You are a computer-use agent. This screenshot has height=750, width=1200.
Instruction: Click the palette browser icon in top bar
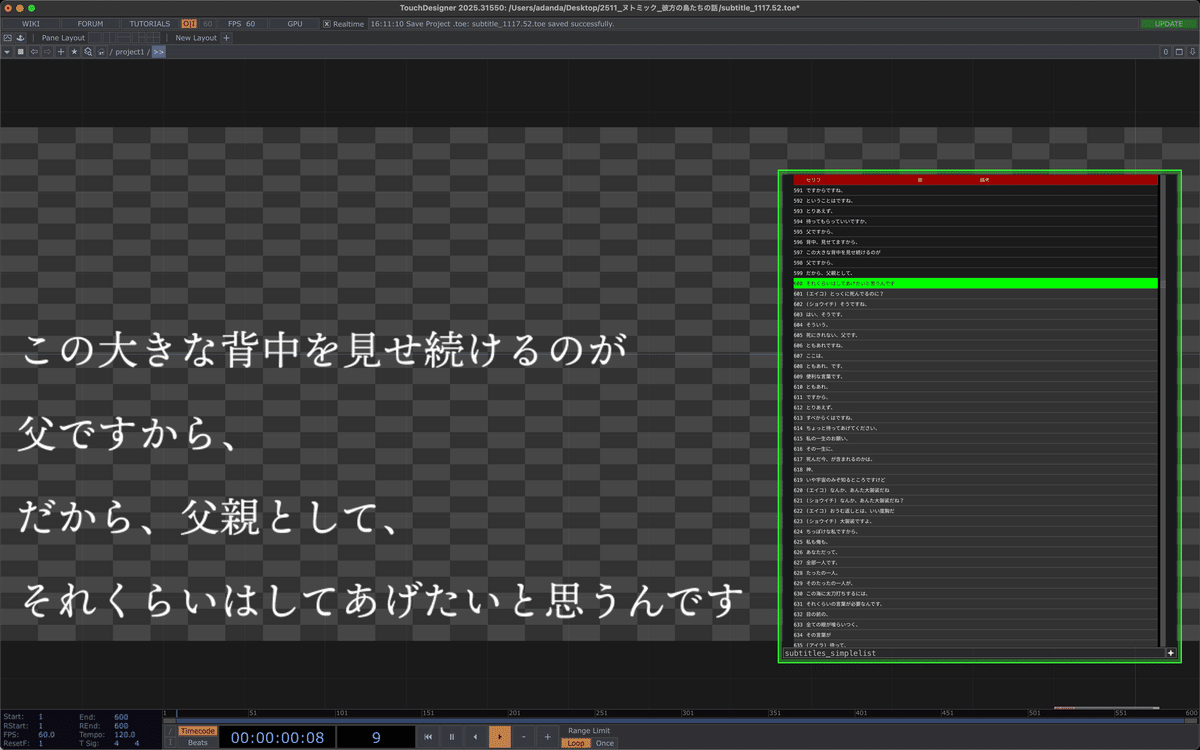pos(20,38)
